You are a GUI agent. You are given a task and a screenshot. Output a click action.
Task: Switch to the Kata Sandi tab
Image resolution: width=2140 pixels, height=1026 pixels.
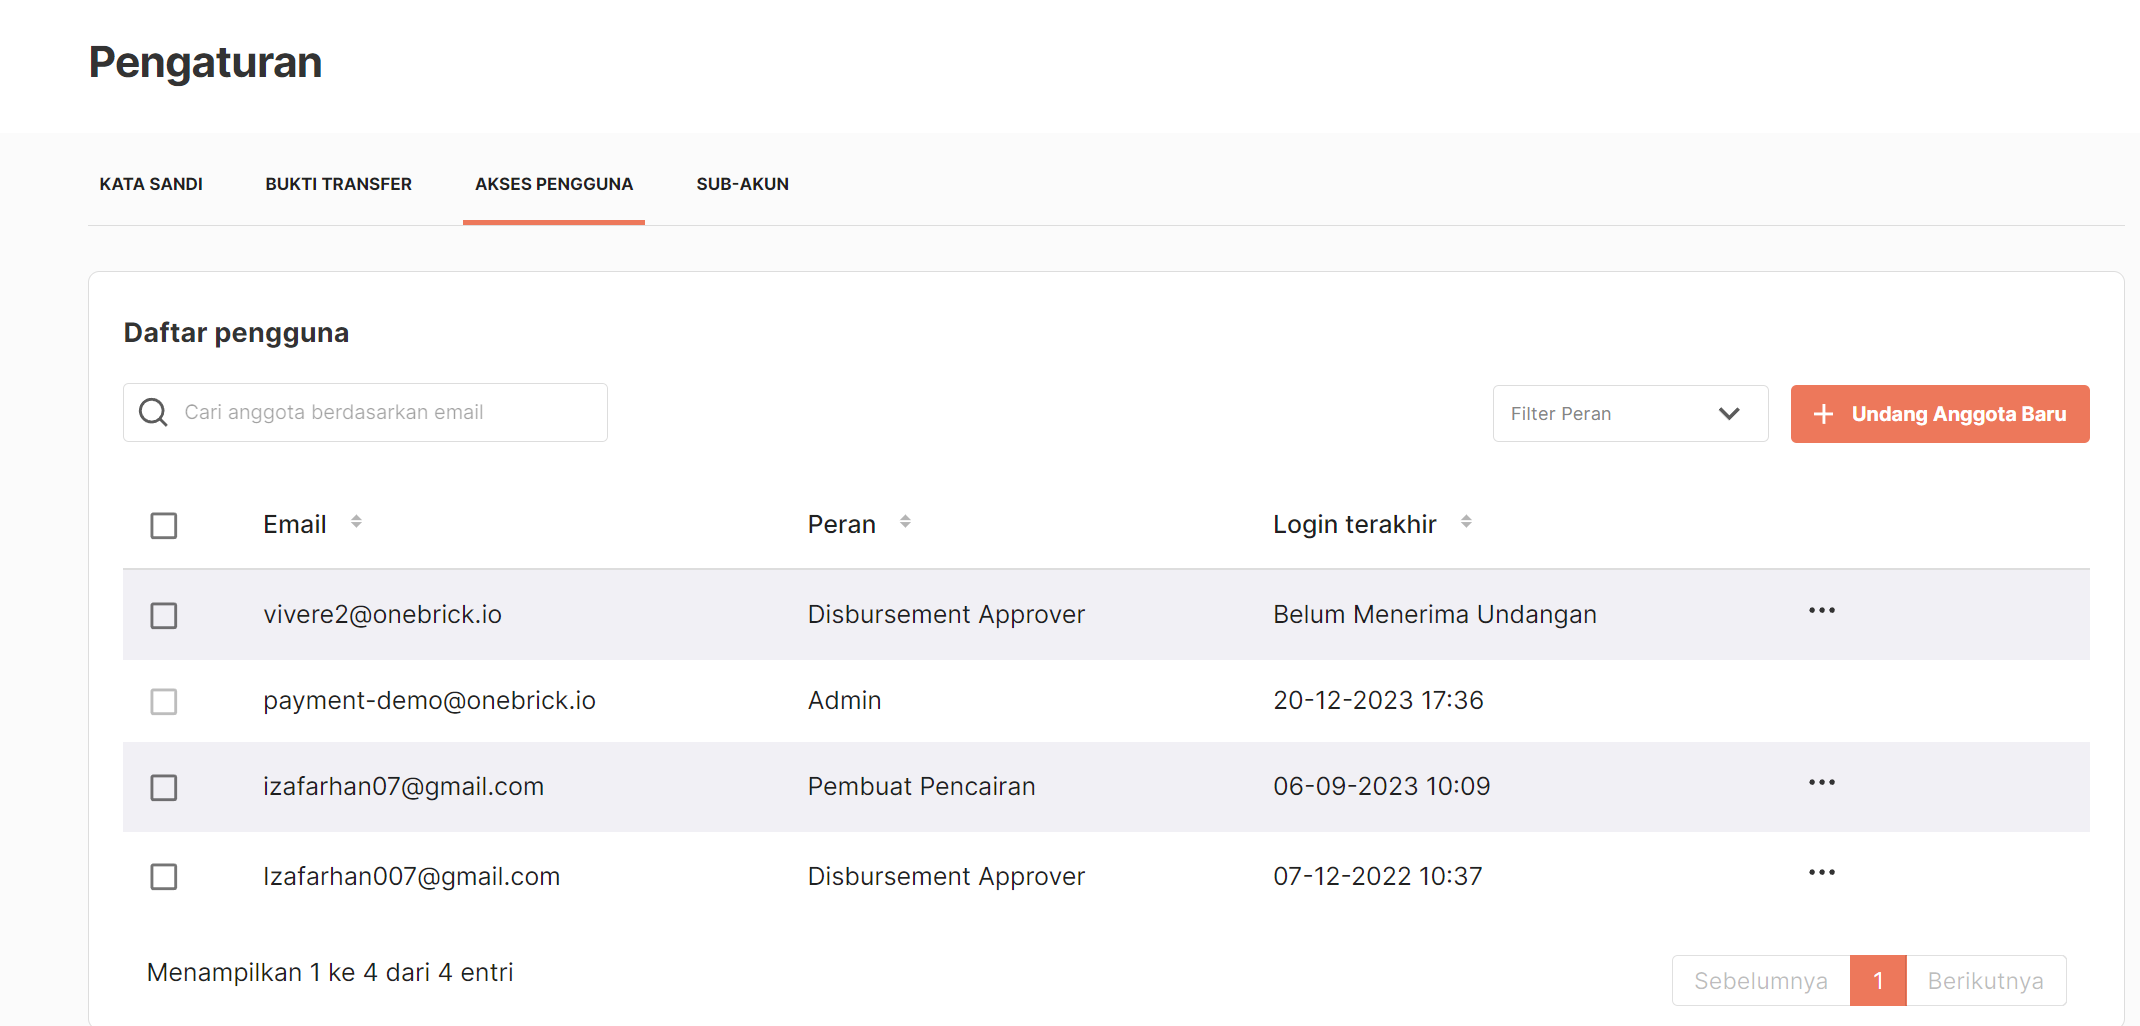click(151, 184)
